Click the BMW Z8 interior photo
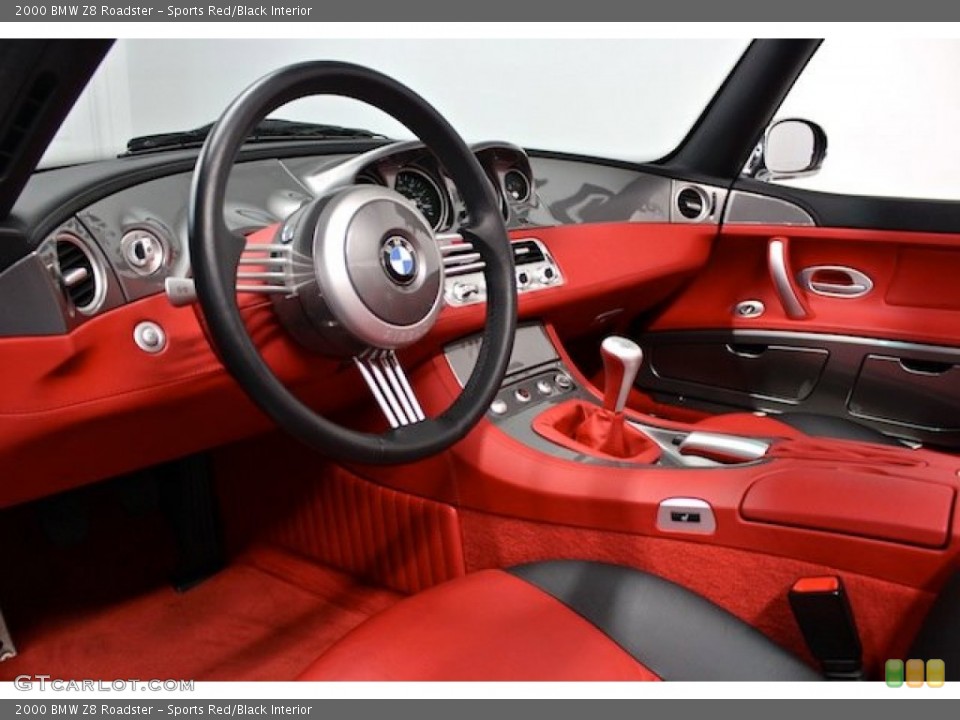Screen dimensions: 960x720 coord(480,360)
